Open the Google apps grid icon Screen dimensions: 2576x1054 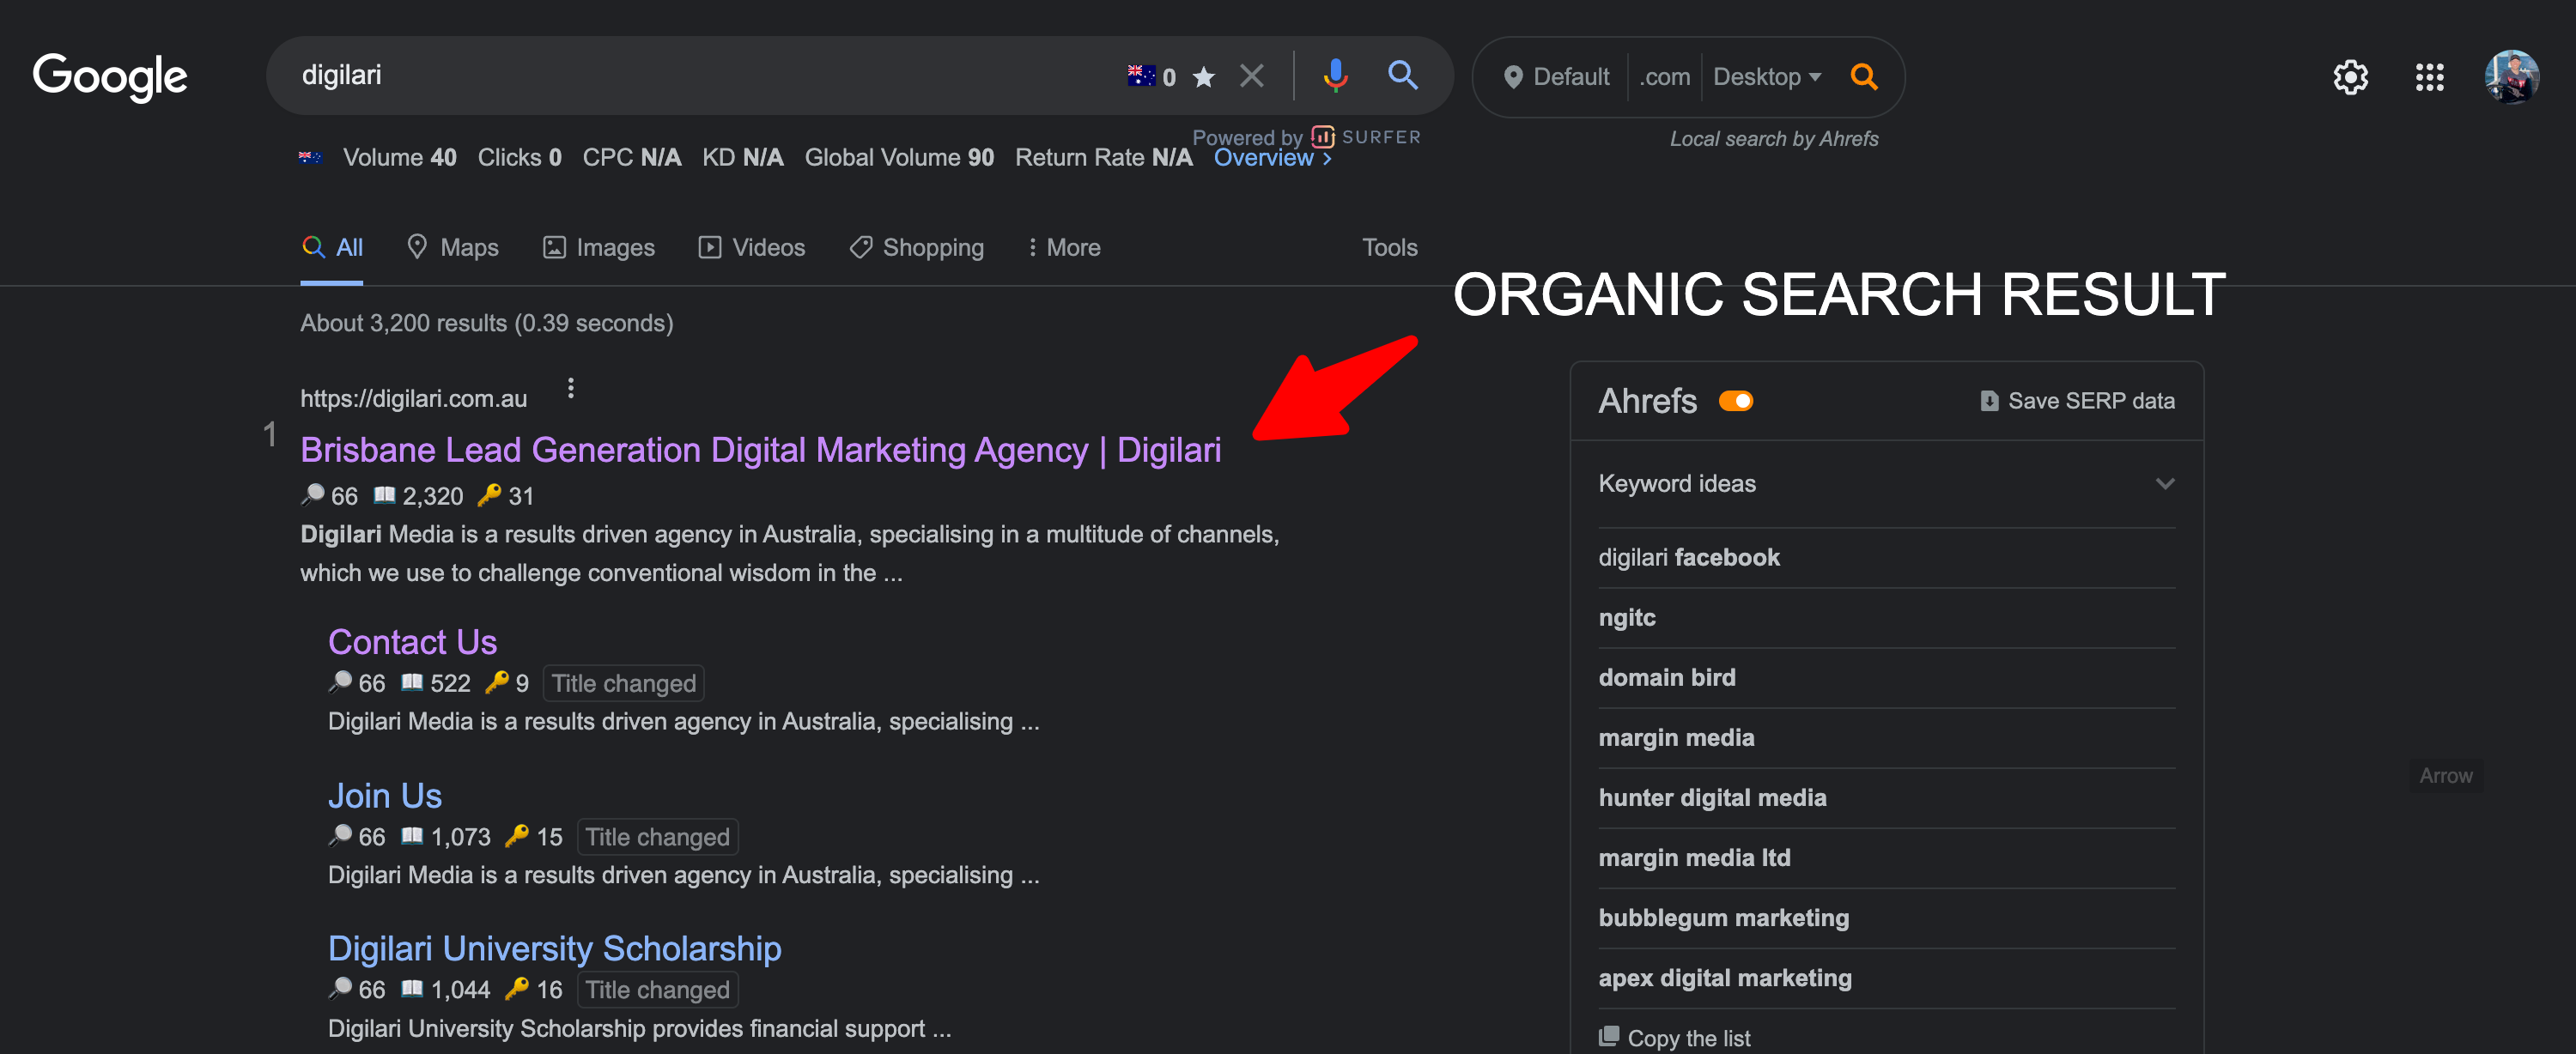2429,77
